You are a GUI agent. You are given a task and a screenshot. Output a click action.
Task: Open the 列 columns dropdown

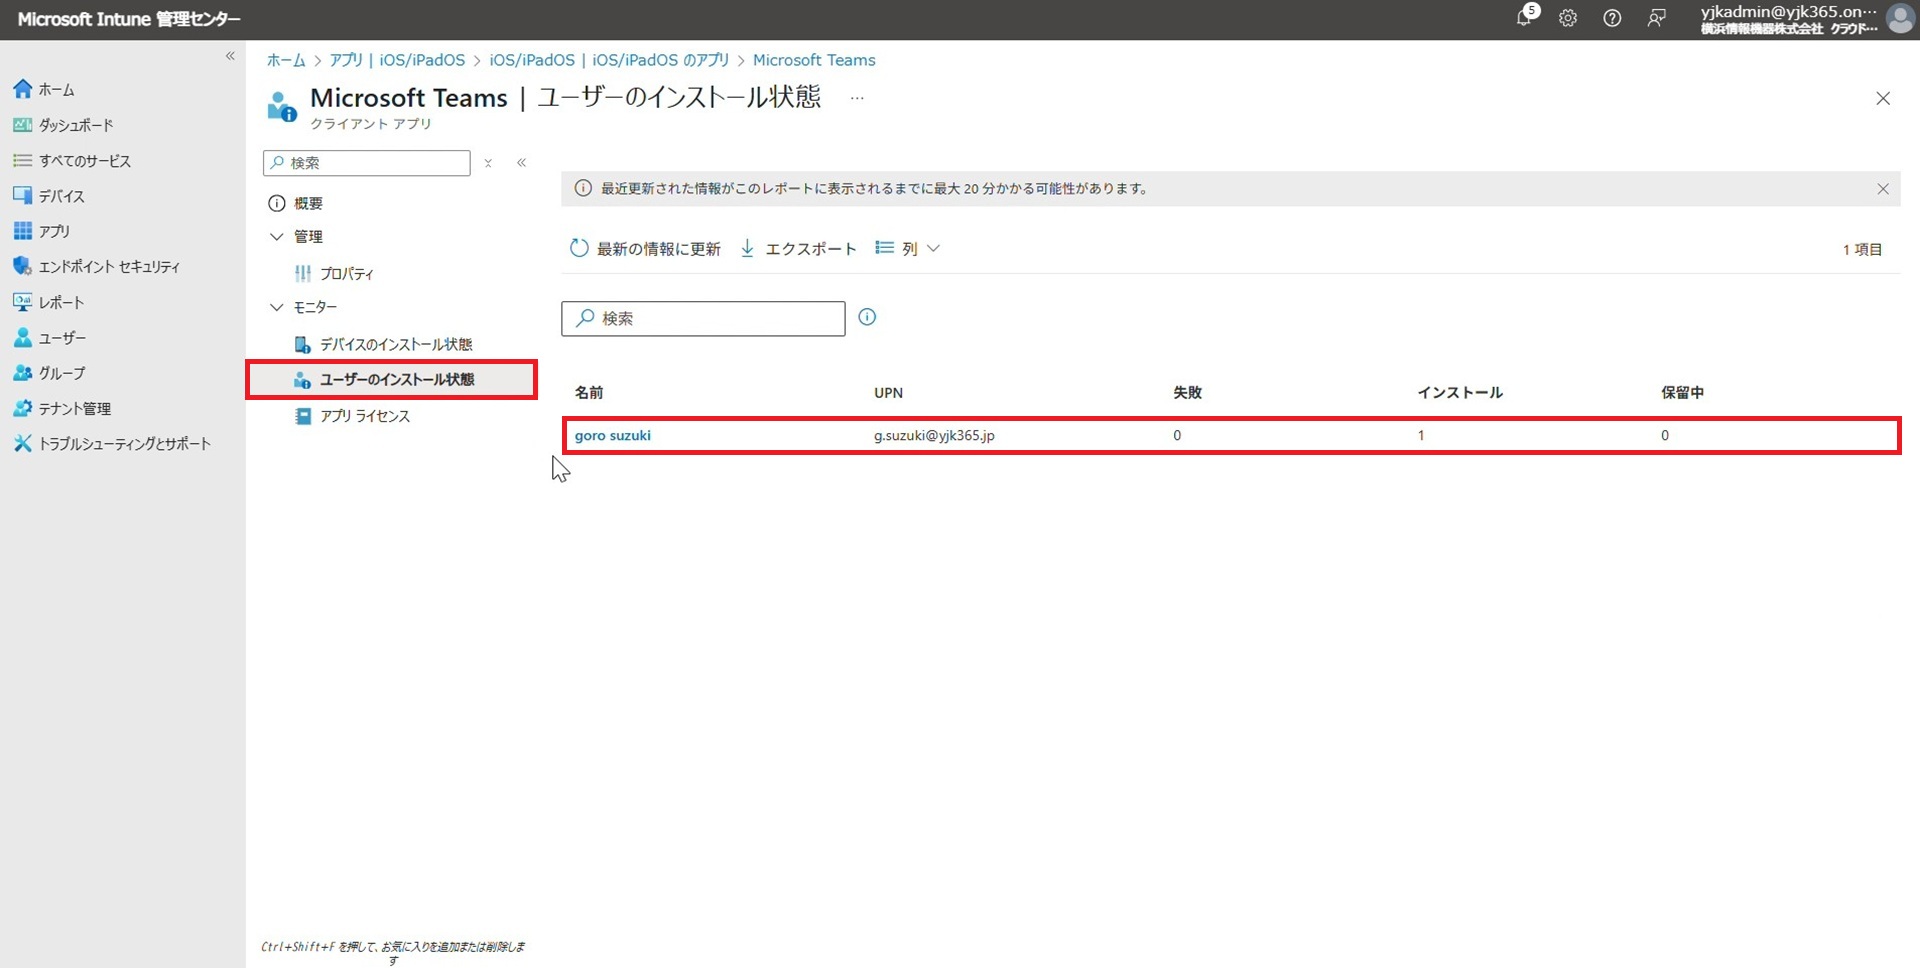point(907,248)
